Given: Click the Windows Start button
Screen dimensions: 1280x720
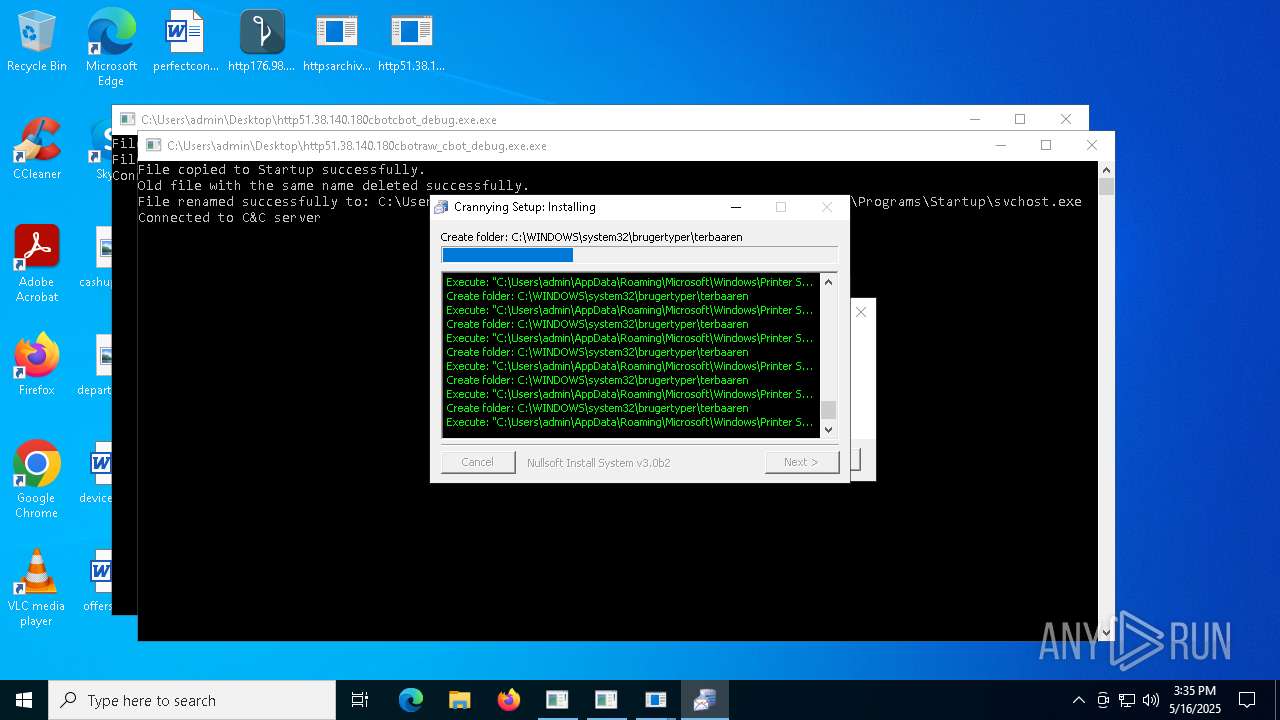Looking at the screenshot, I should click(x=24, y=700).
